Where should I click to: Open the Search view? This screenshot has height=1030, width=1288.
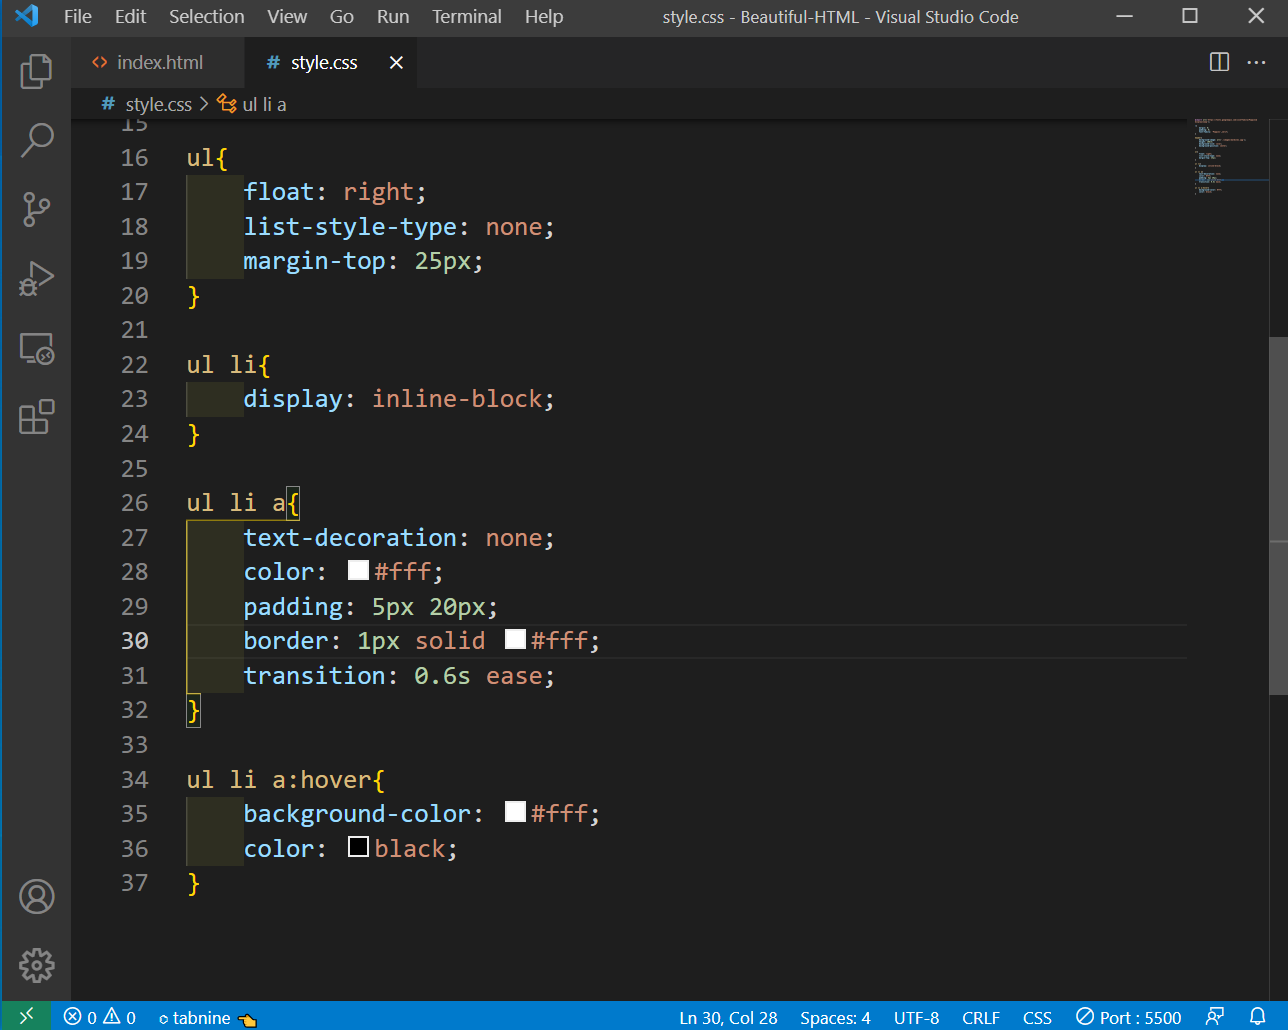(x=36, y=140)
